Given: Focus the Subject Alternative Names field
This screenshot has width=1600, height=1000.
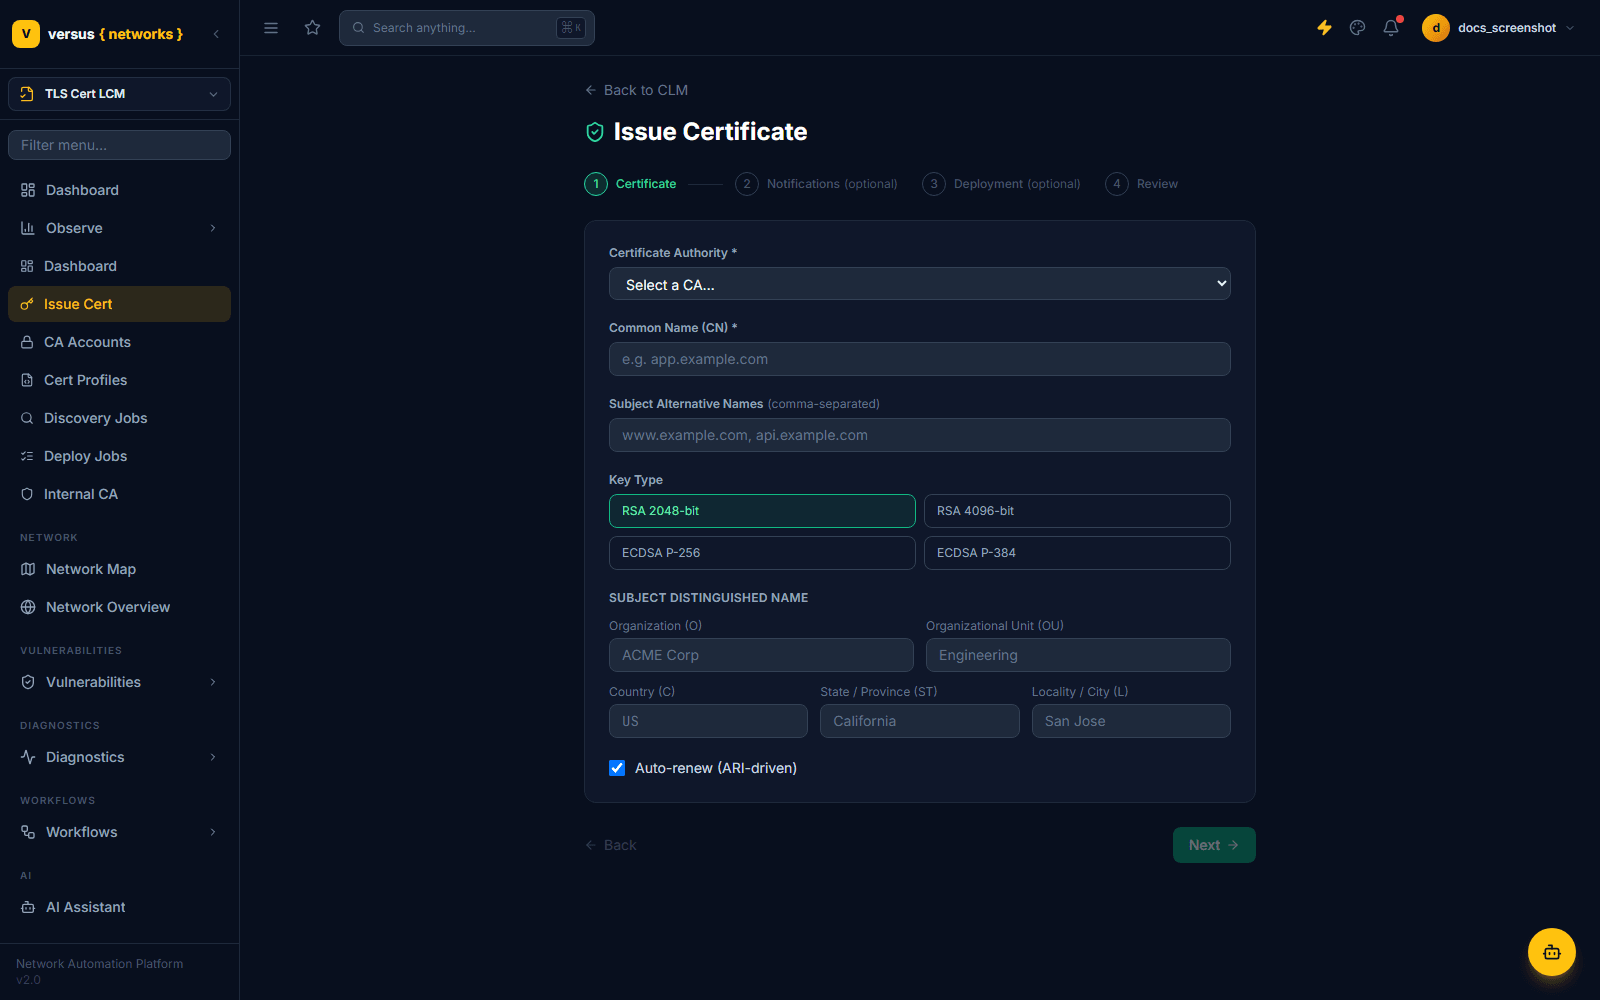Looking at the screenshot, I should coord(920,435).
